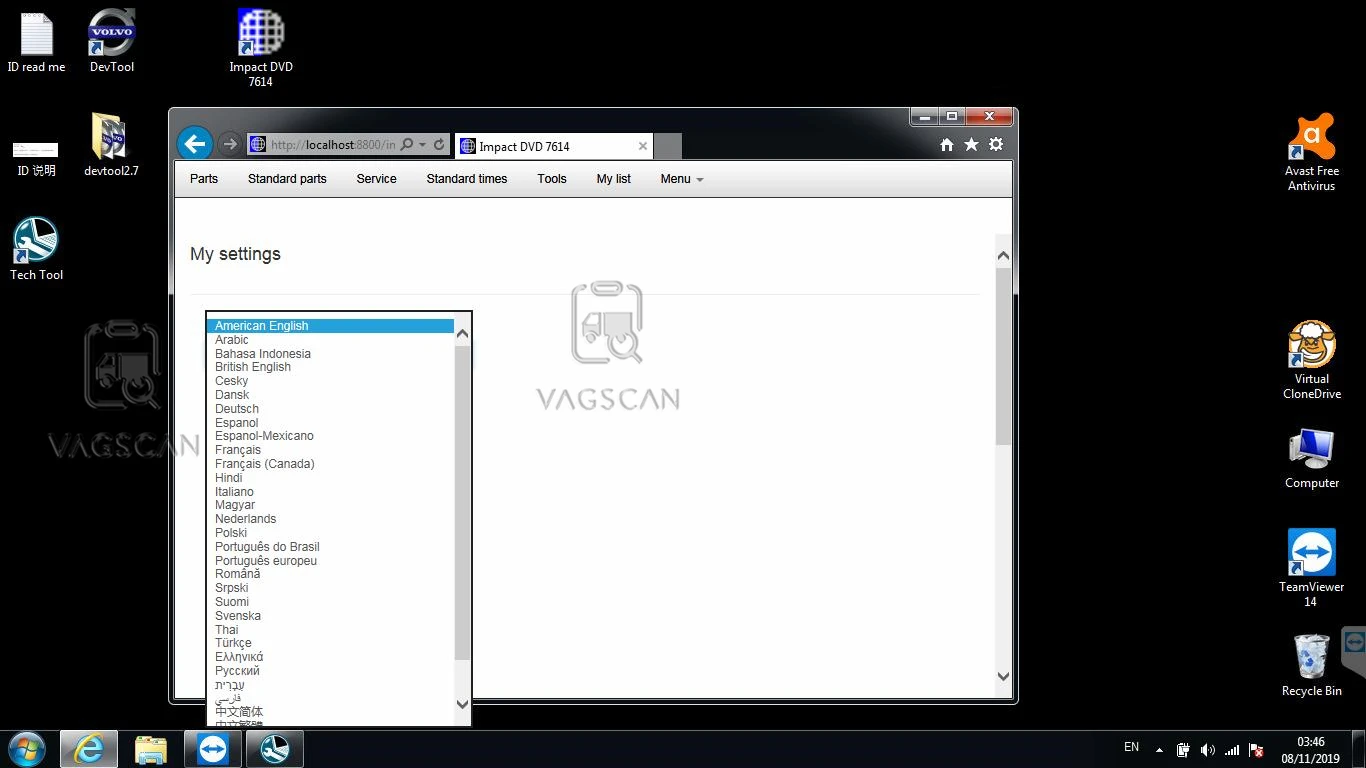Launch the Tech Tool desktop shortcut
The width and height of the screenshot is (1366, 768).
pos(36,248)
